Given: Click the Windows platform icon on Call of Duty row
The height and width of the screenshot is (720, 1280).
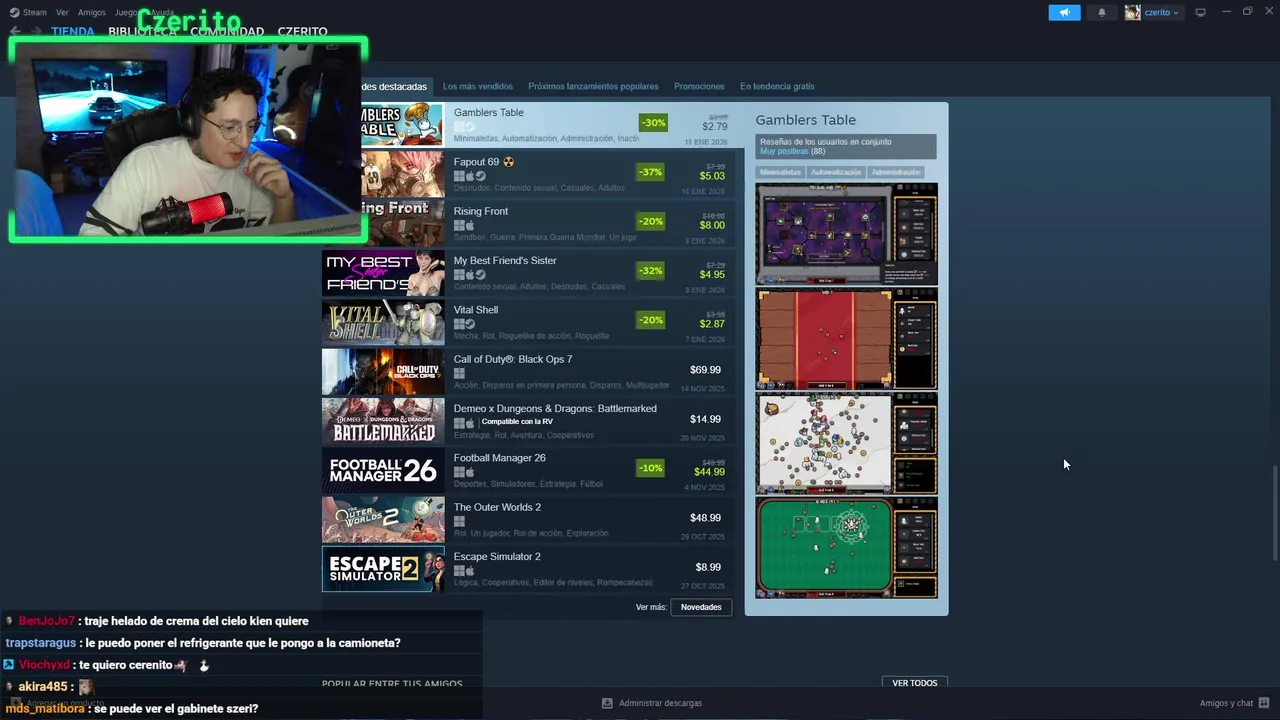Looking at the screenshot, I should click(459, 373).
